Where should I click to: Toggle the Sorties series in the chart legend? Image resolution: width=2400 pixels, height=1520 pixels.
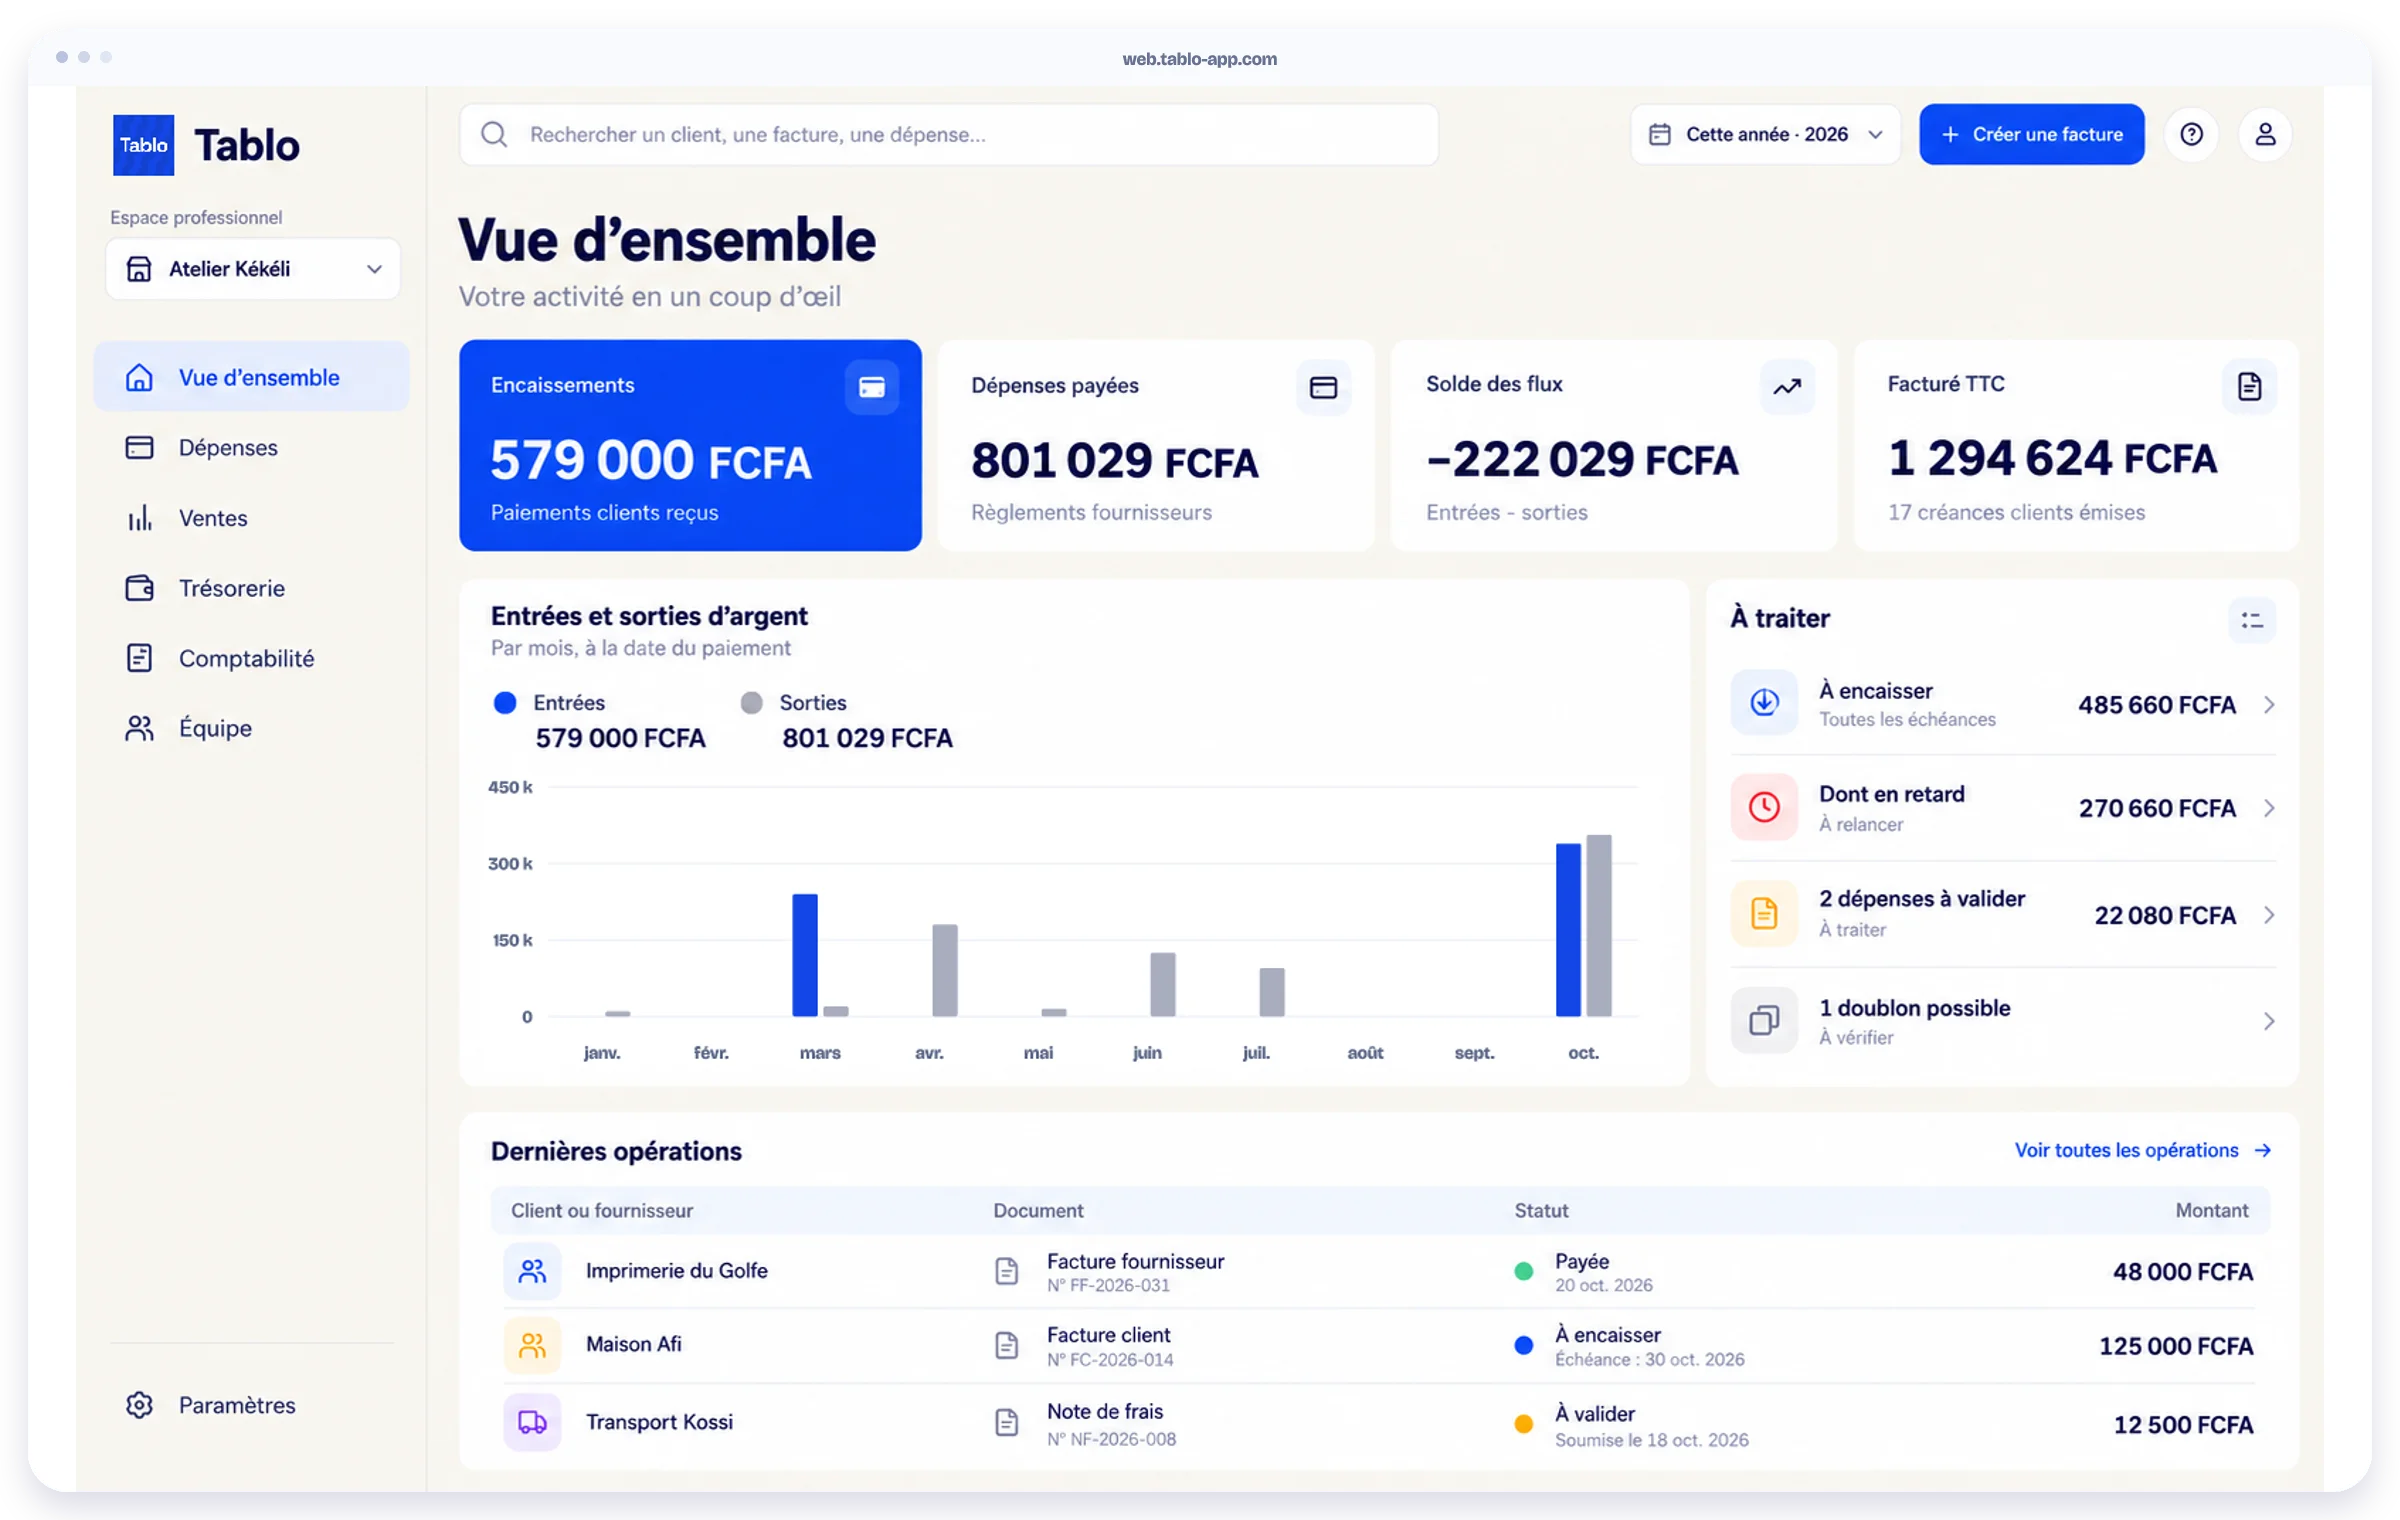(x=793, y=702)
